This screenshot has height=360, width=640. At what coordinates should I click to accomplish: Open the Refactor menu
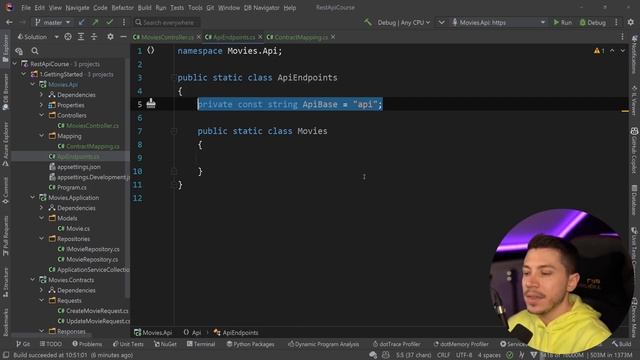pos(122,7)
